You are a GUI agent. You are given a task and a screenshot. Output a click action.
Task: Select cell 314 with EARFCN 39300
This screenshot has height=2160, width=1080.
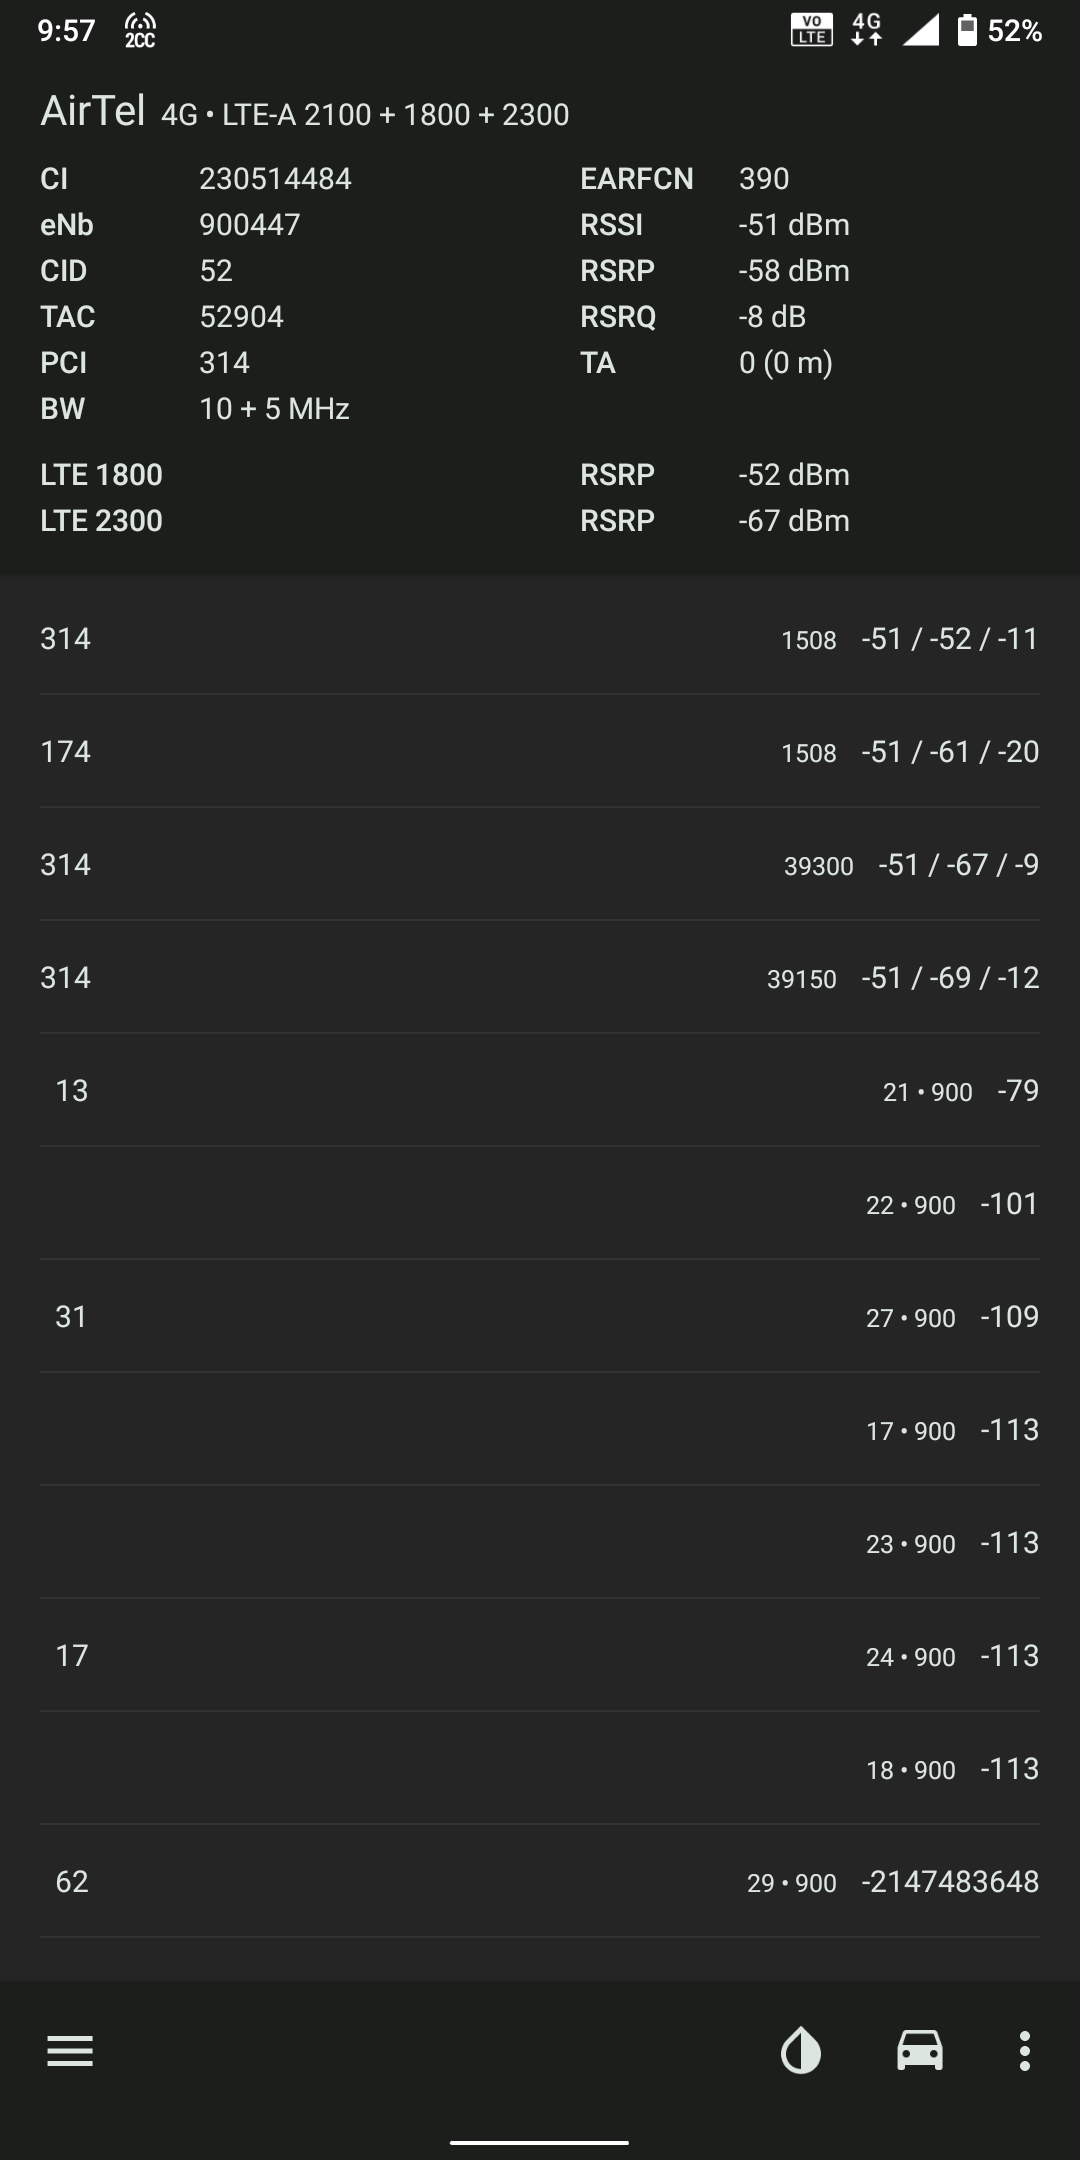[x=540, y=864]
